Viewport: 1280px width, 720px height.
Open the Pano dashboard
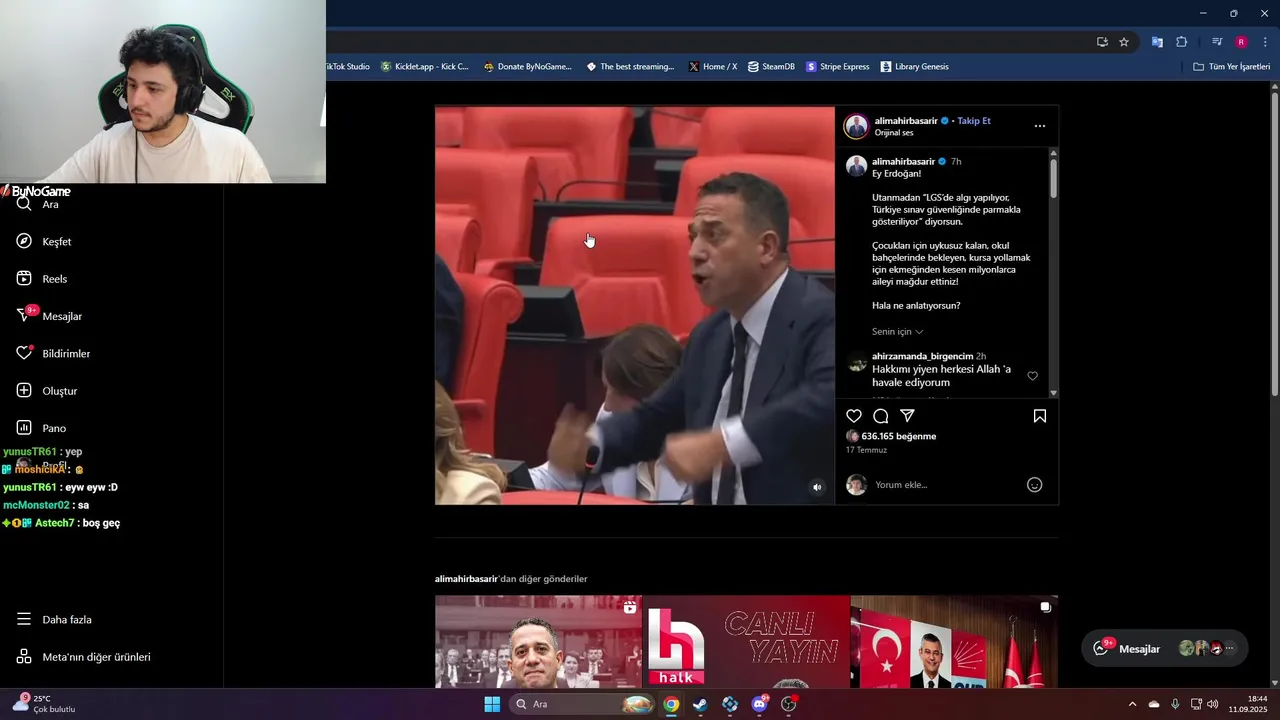[41, 428]
